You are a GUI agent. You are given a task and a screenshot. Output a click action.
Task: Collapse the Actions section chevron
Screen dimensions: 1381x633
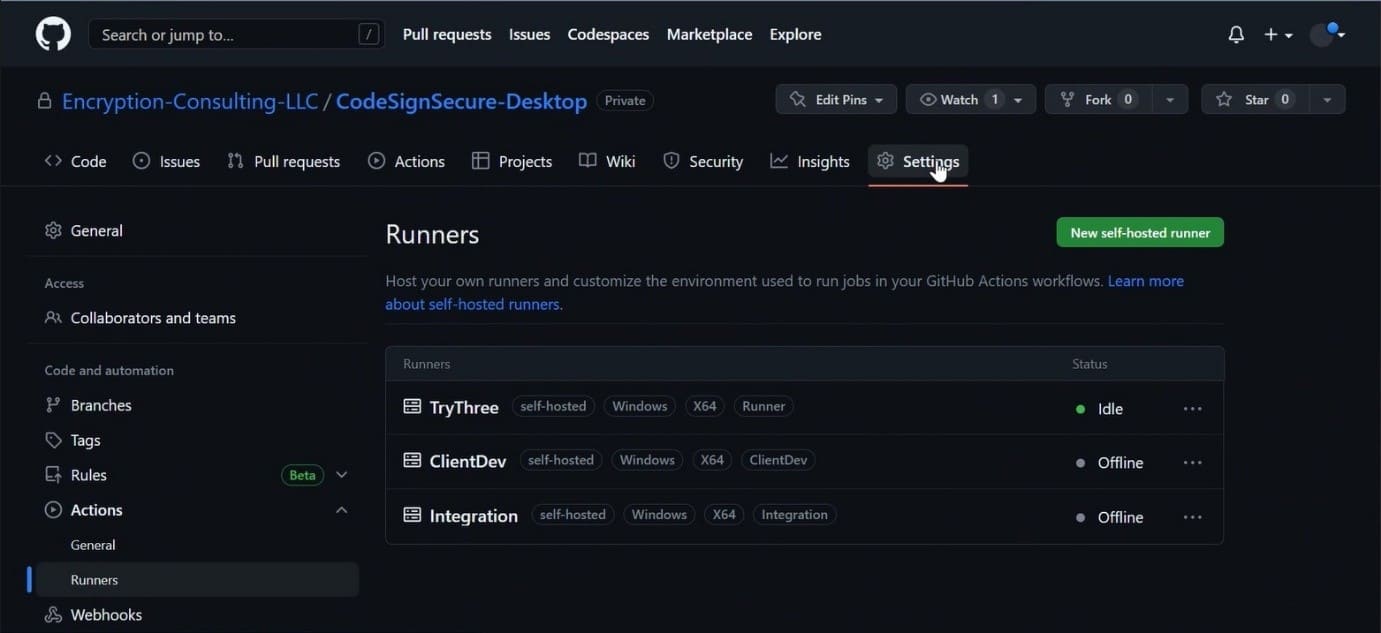pos(341,510)
